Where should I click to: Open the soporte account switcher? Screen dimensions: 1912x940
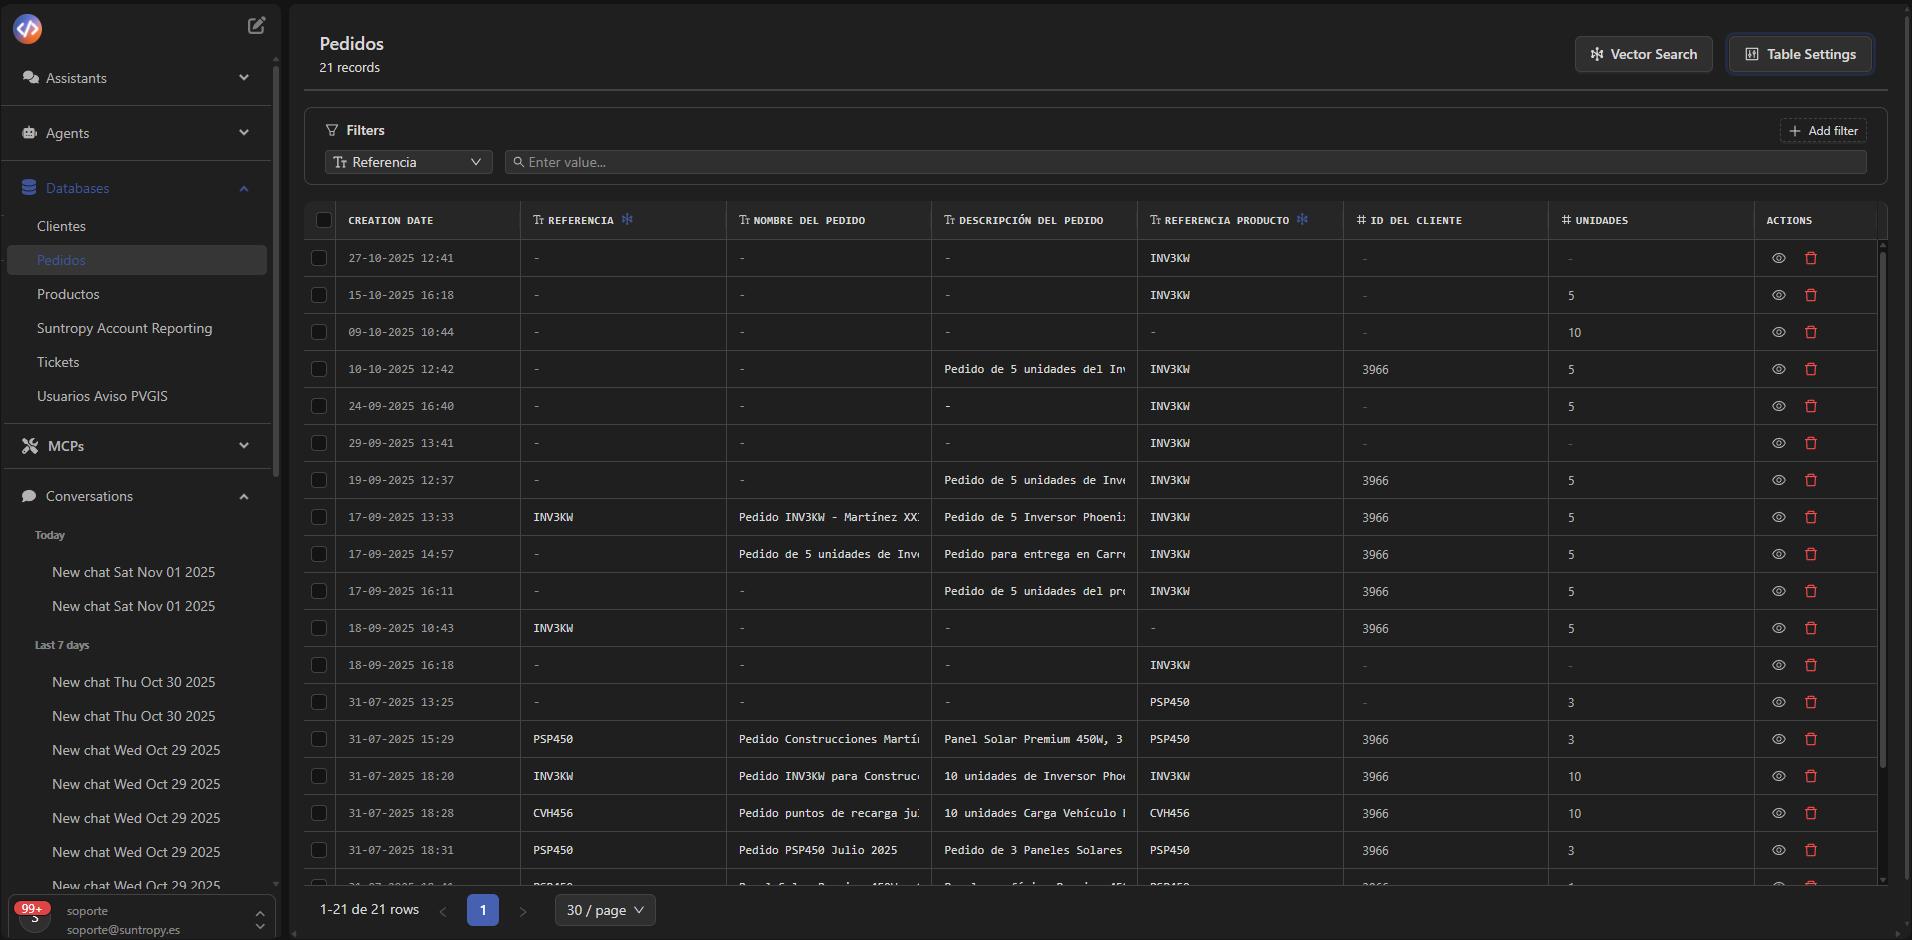tap(141, 920)
